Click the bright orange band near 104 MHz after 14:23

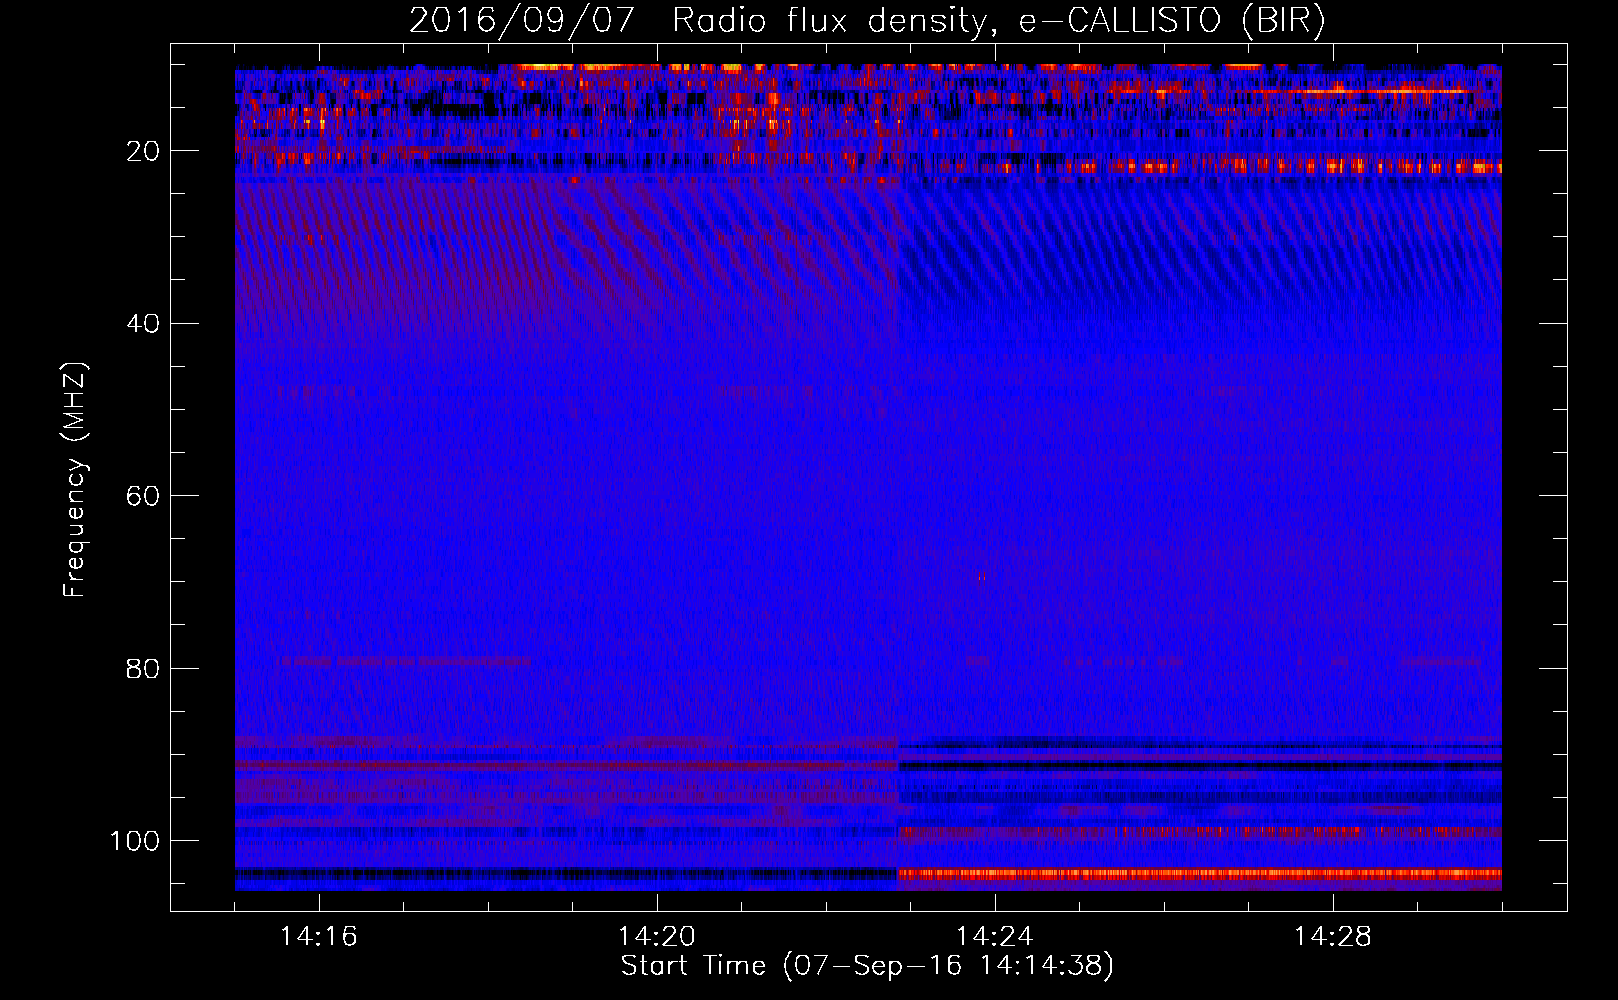[1200, 874]
